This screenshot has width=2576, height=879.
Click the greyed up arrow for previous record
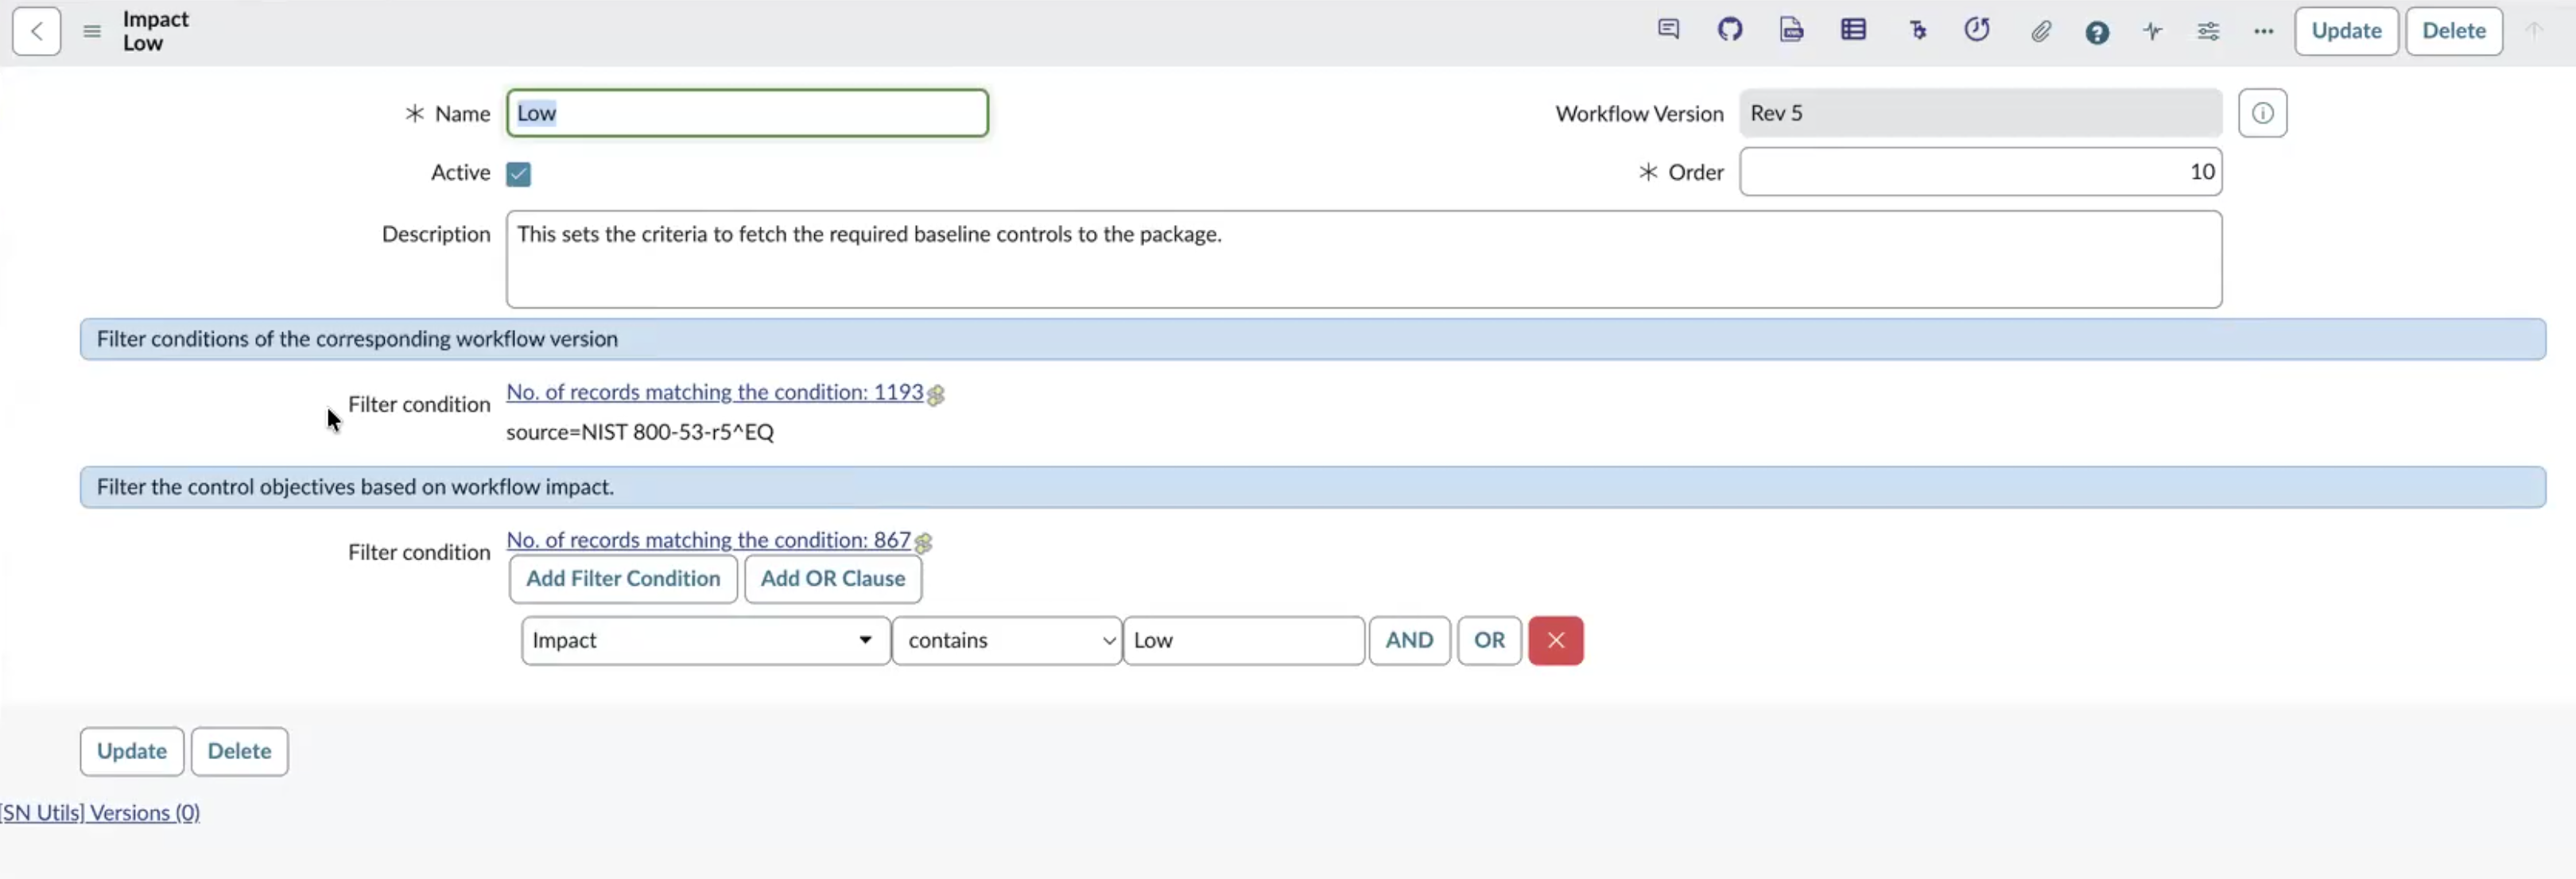2533,30
